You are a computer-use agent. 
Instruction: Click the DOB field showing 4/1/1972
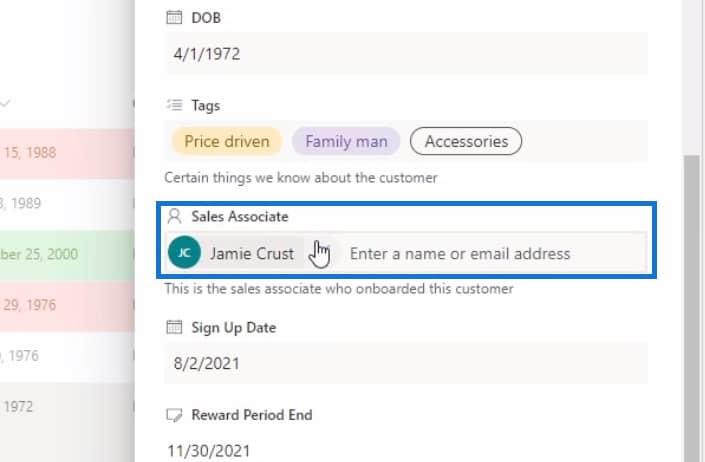coord(406,54)
